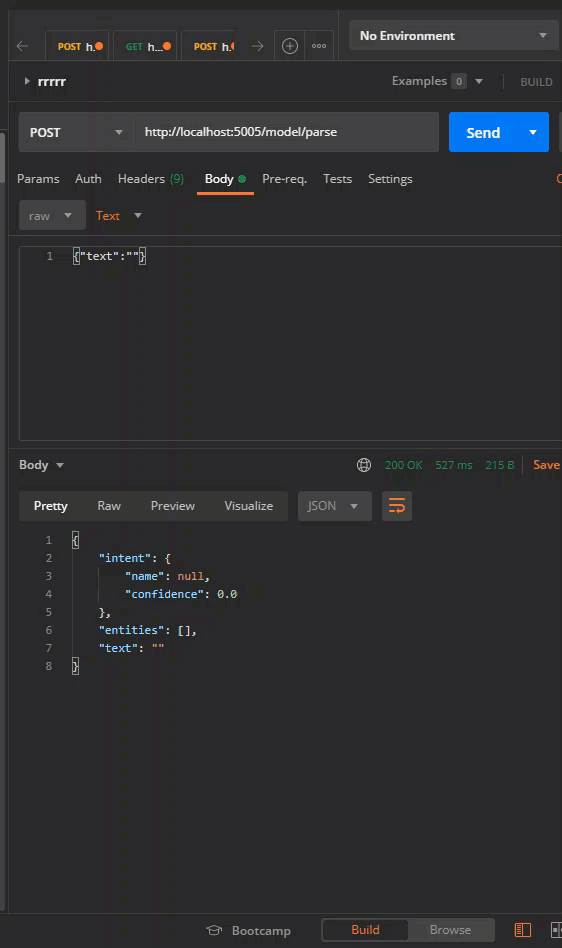Open the JSON response format dropdown
Image resolution: width=562 pixels, height=948 pixels.
334,505
